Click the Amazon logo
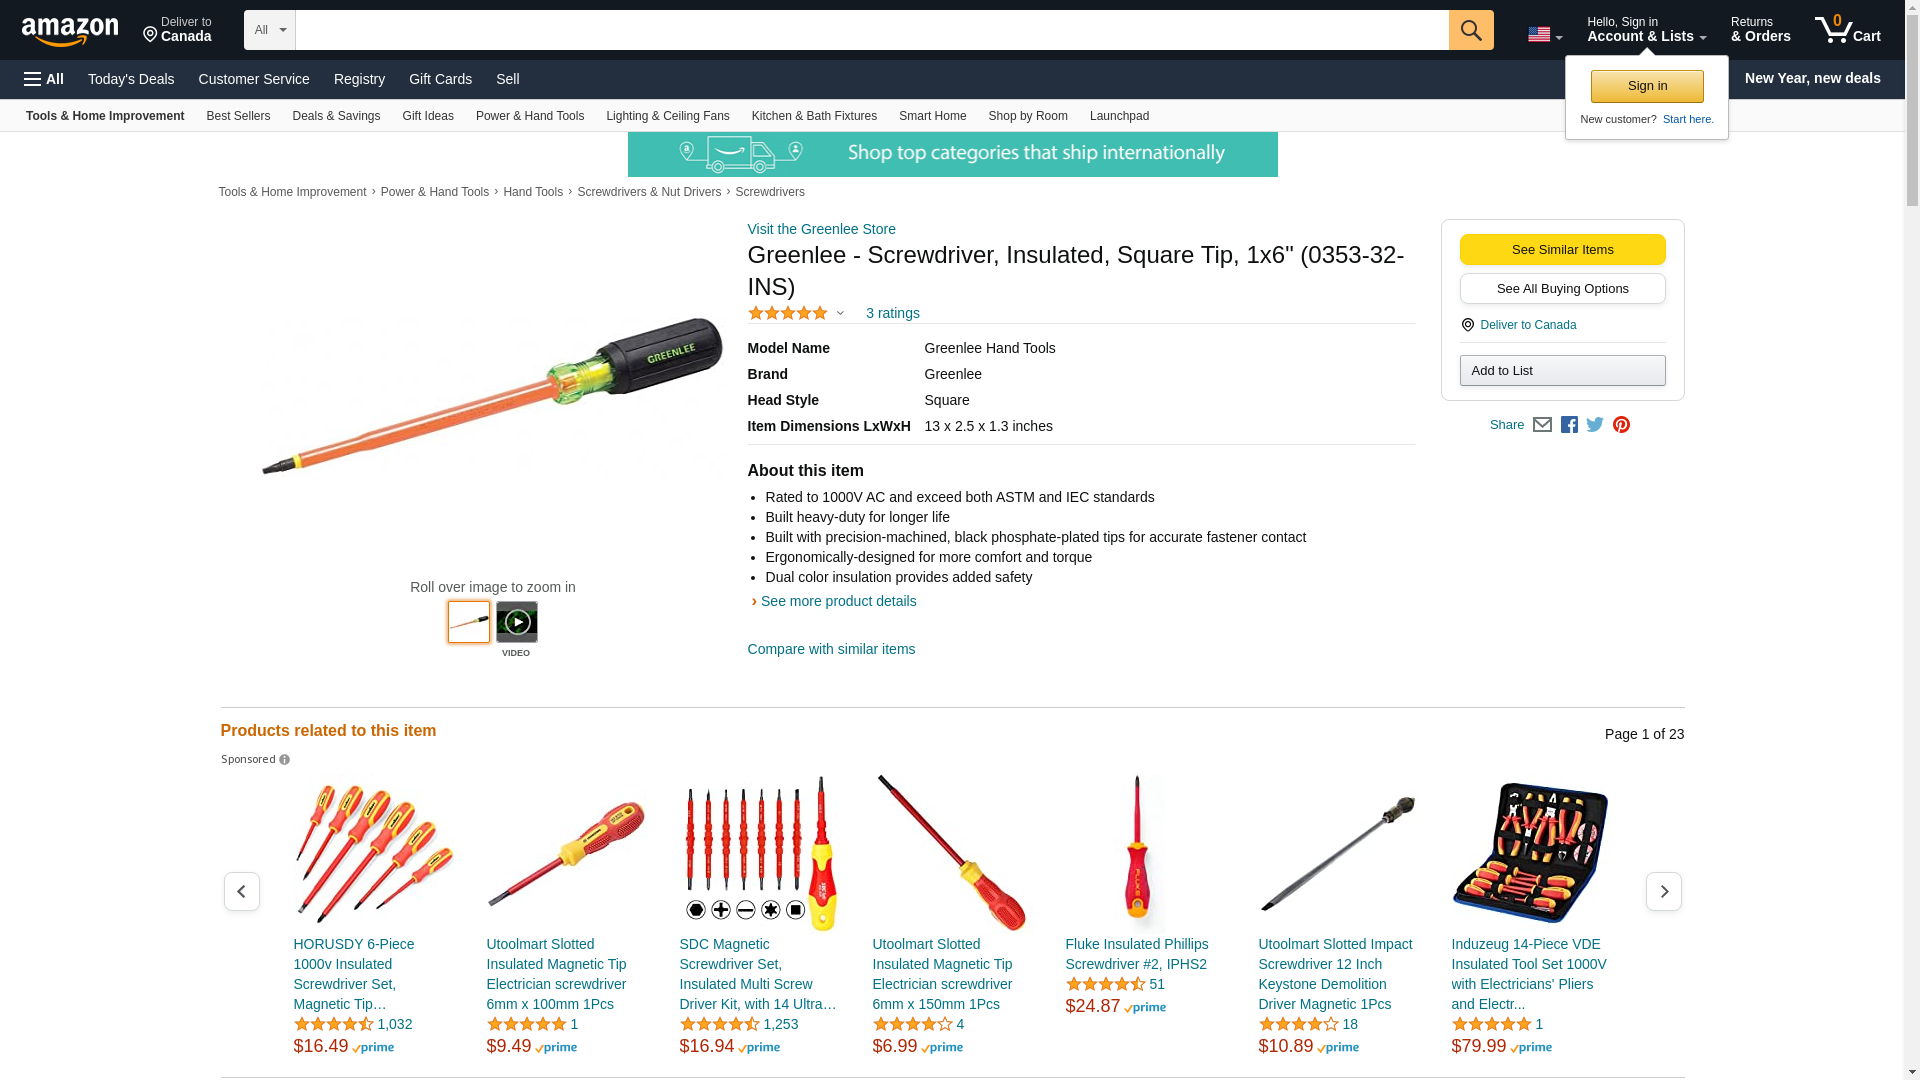The image size is (1920, 1080). click(70, 31)
